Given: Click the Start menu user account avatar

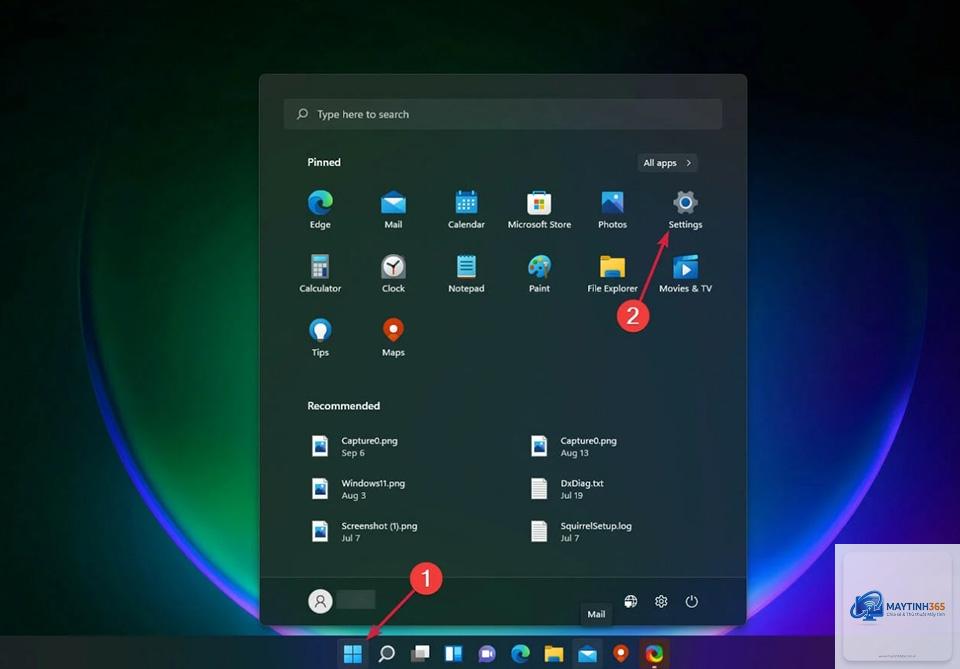Looking at the screenshot, I should (x=320, y=601).
